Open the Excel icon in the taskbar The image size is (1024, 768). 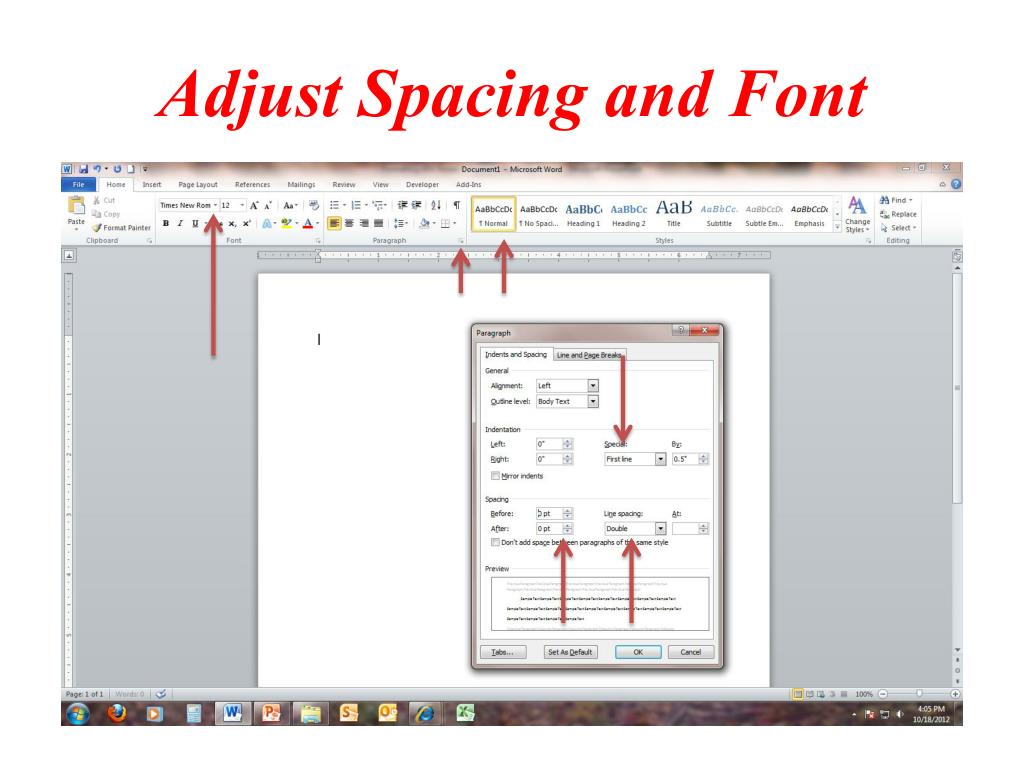coord(465,713)
